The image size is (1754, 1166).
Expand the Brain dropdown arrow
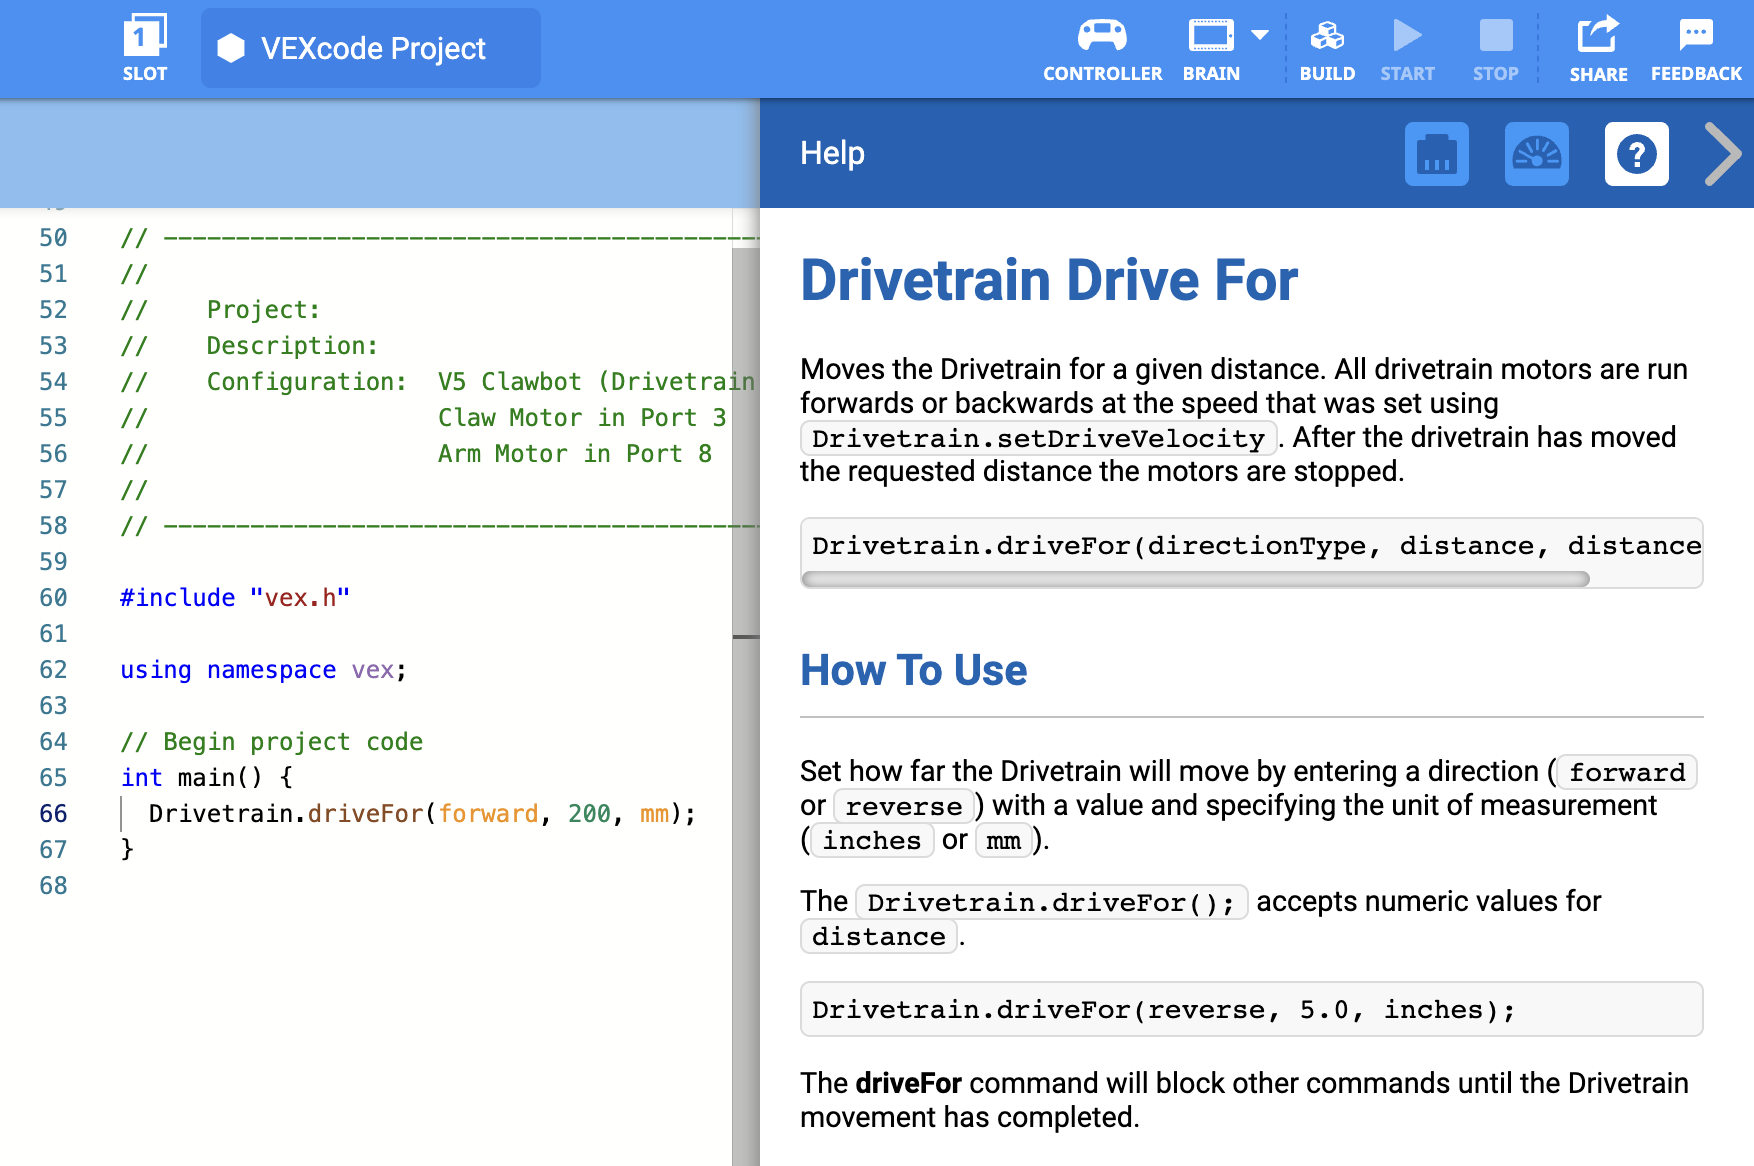[1260, 36]
